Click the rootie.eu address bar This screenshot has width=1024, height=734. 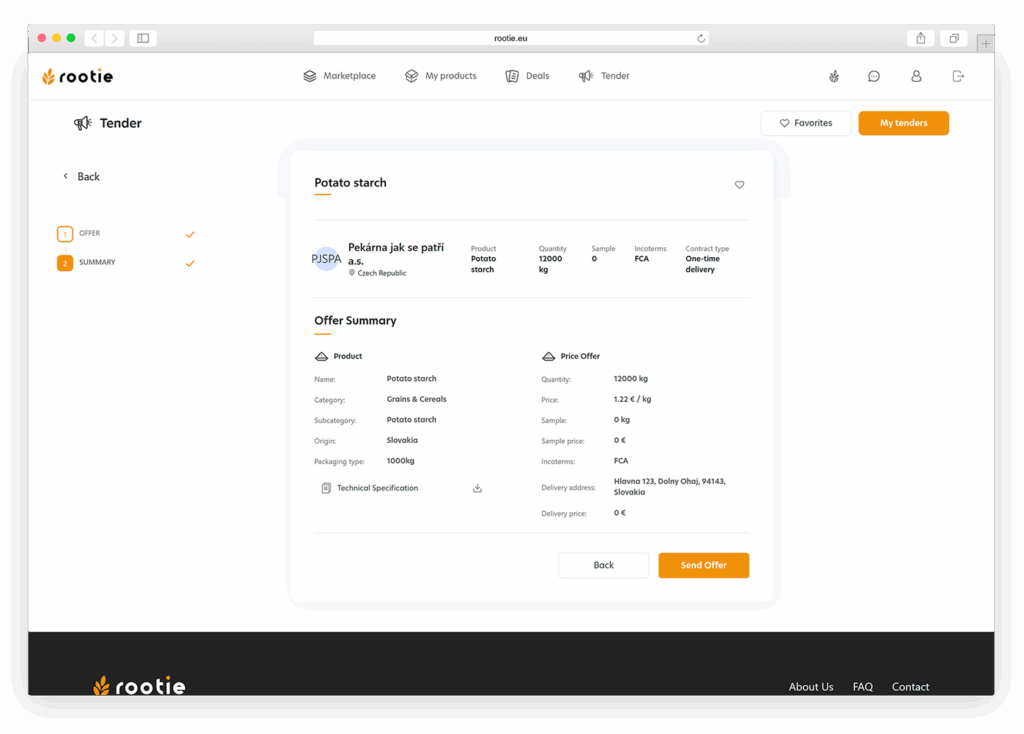(510, 38)
